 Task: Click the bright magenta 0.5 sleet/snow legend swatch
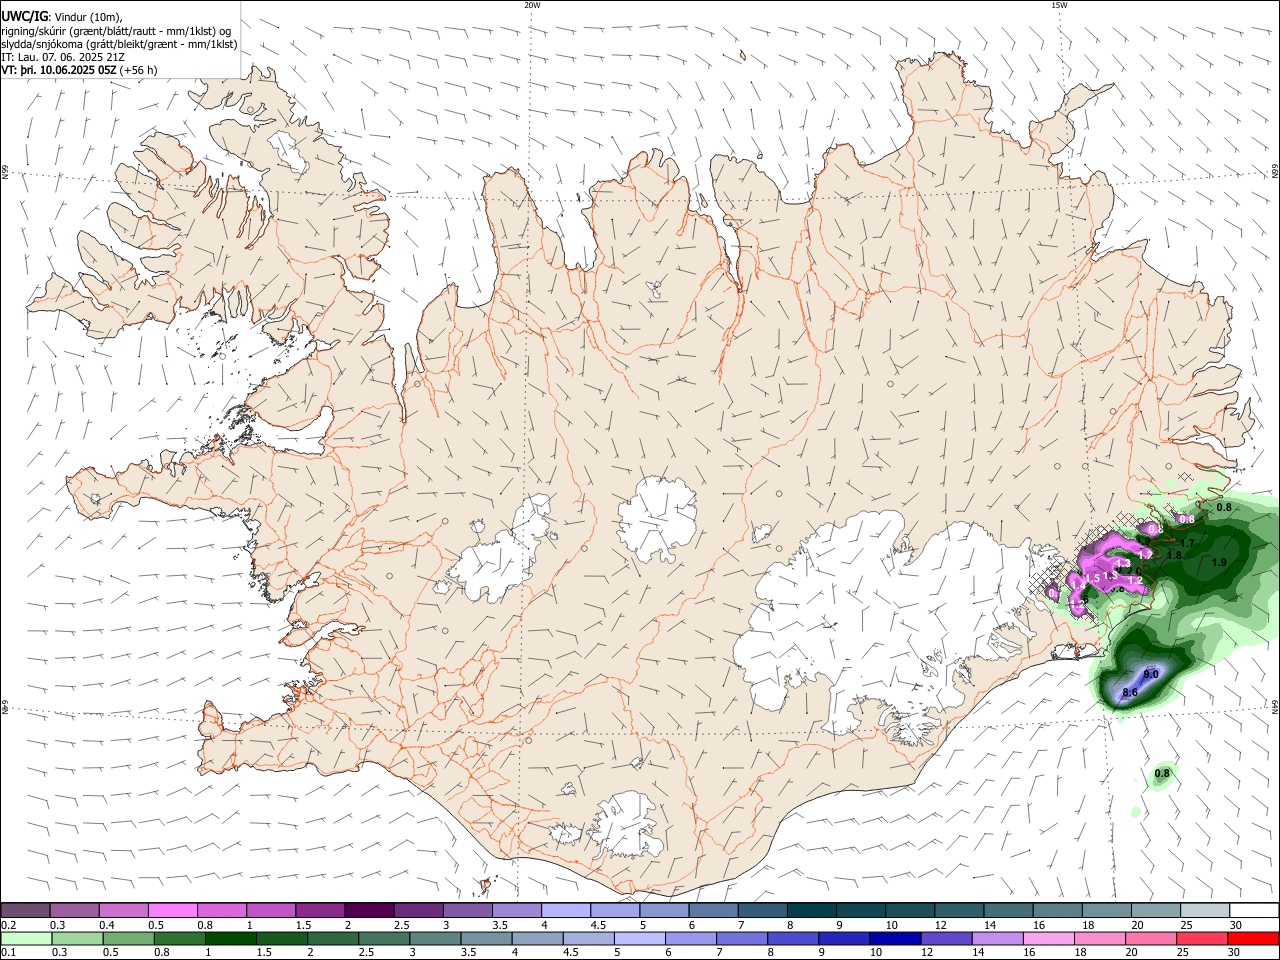click(173, 910)
